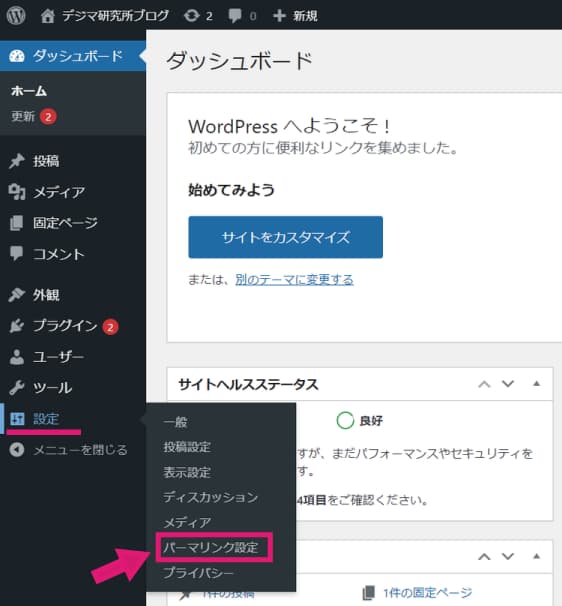
Task: Select 表示設定 in the settings flyout
Action: (x=187, y=472)
